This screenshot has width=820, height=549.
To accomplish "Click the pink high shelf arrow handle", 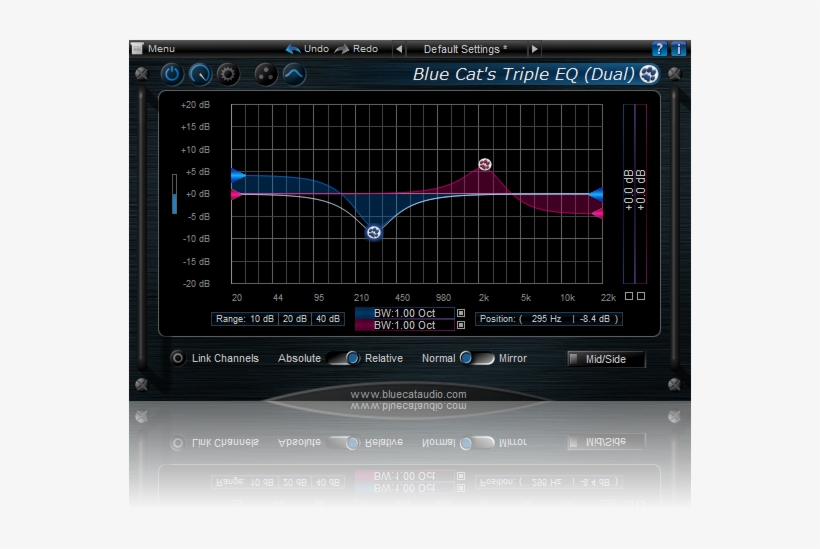I will click(597, 213).
